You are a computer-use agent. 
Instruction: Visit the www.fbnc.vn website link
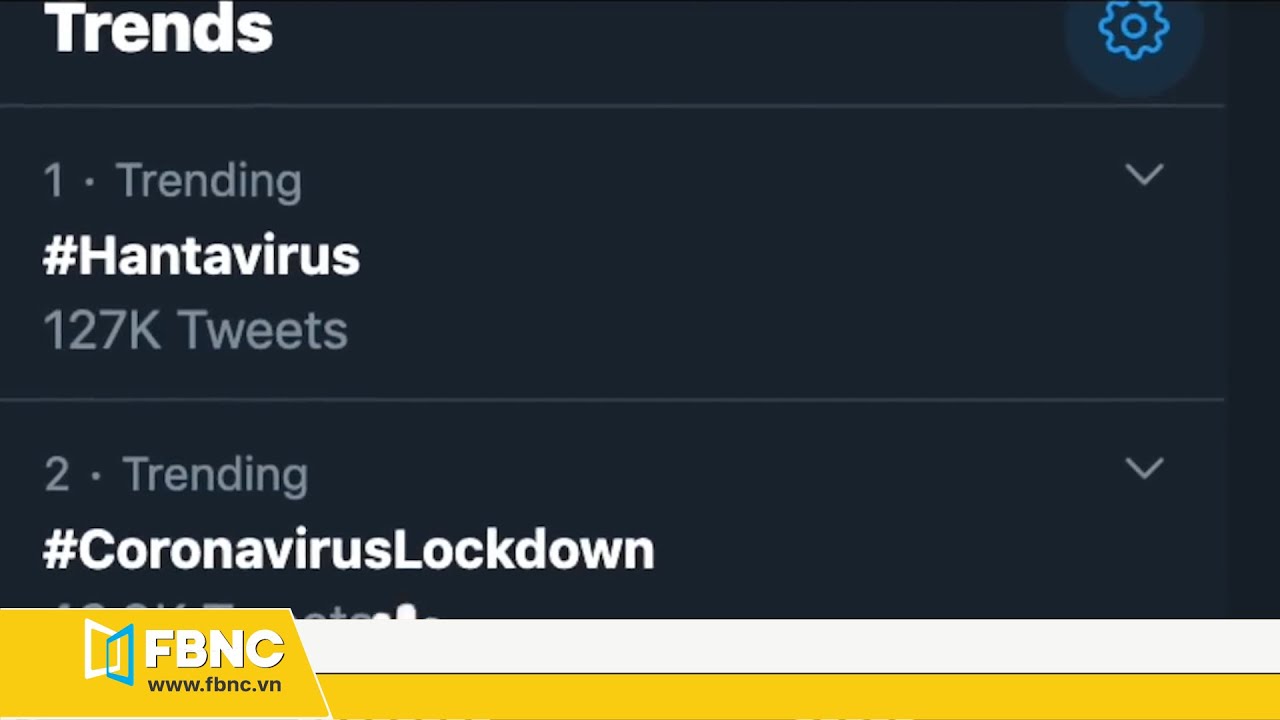214,686
